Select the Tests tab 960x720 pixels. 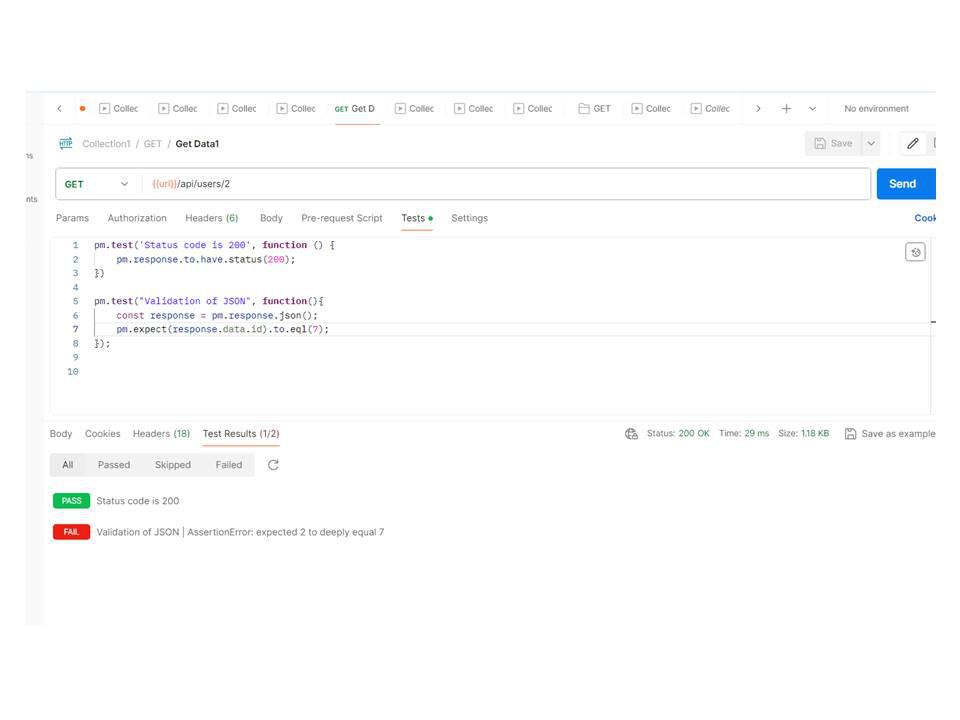(x=417, y=218)
